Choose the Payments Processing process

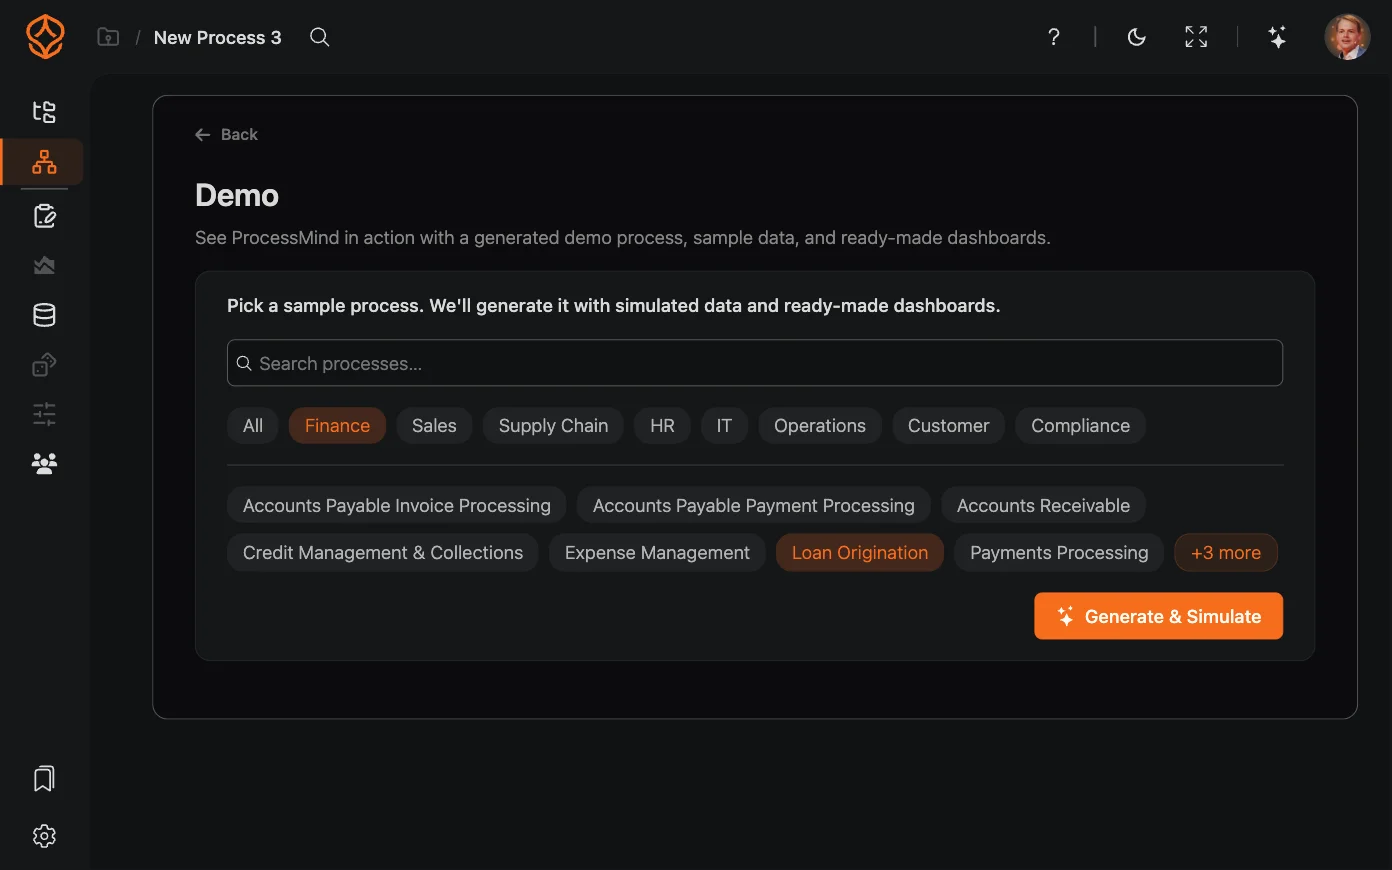[1059, 553]
